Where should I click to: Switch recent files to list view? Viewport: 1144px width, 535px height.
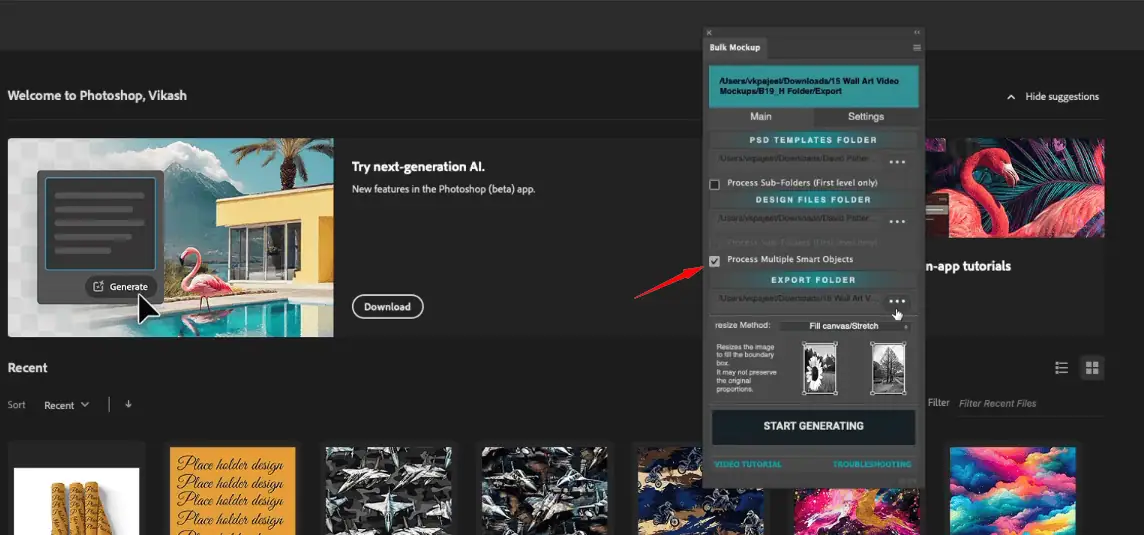point(1062,368)
